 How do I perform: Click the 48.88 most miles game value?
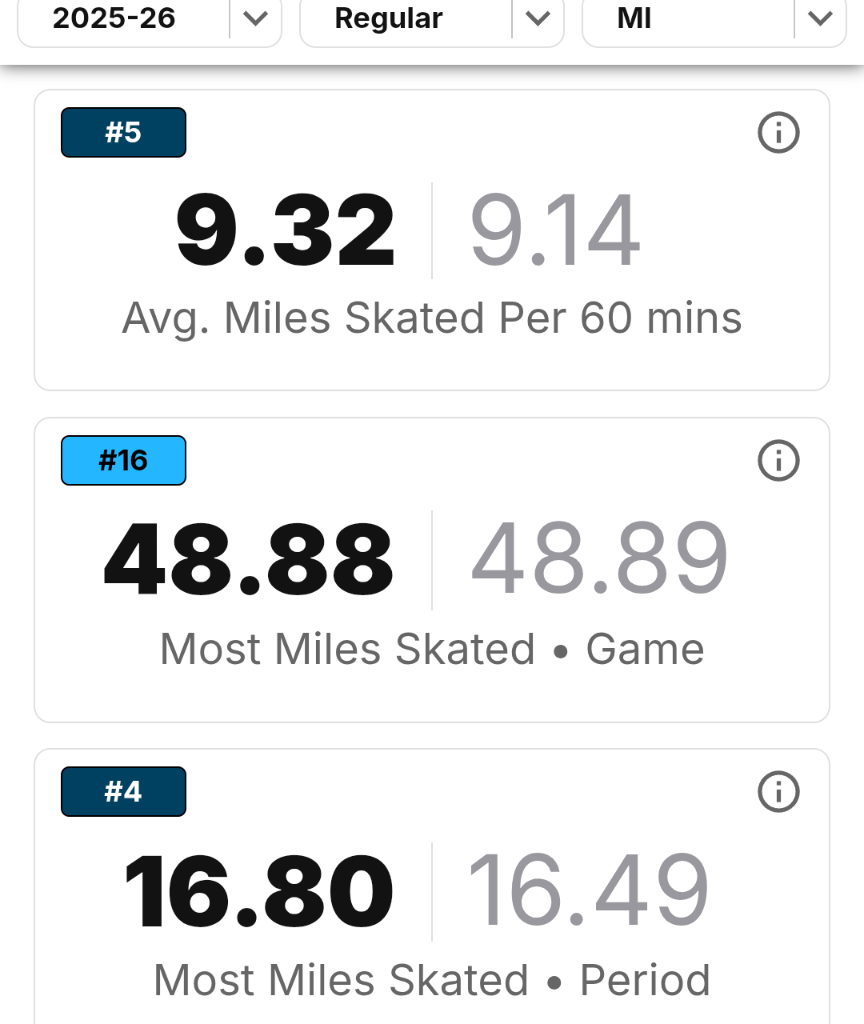[248, 558]
